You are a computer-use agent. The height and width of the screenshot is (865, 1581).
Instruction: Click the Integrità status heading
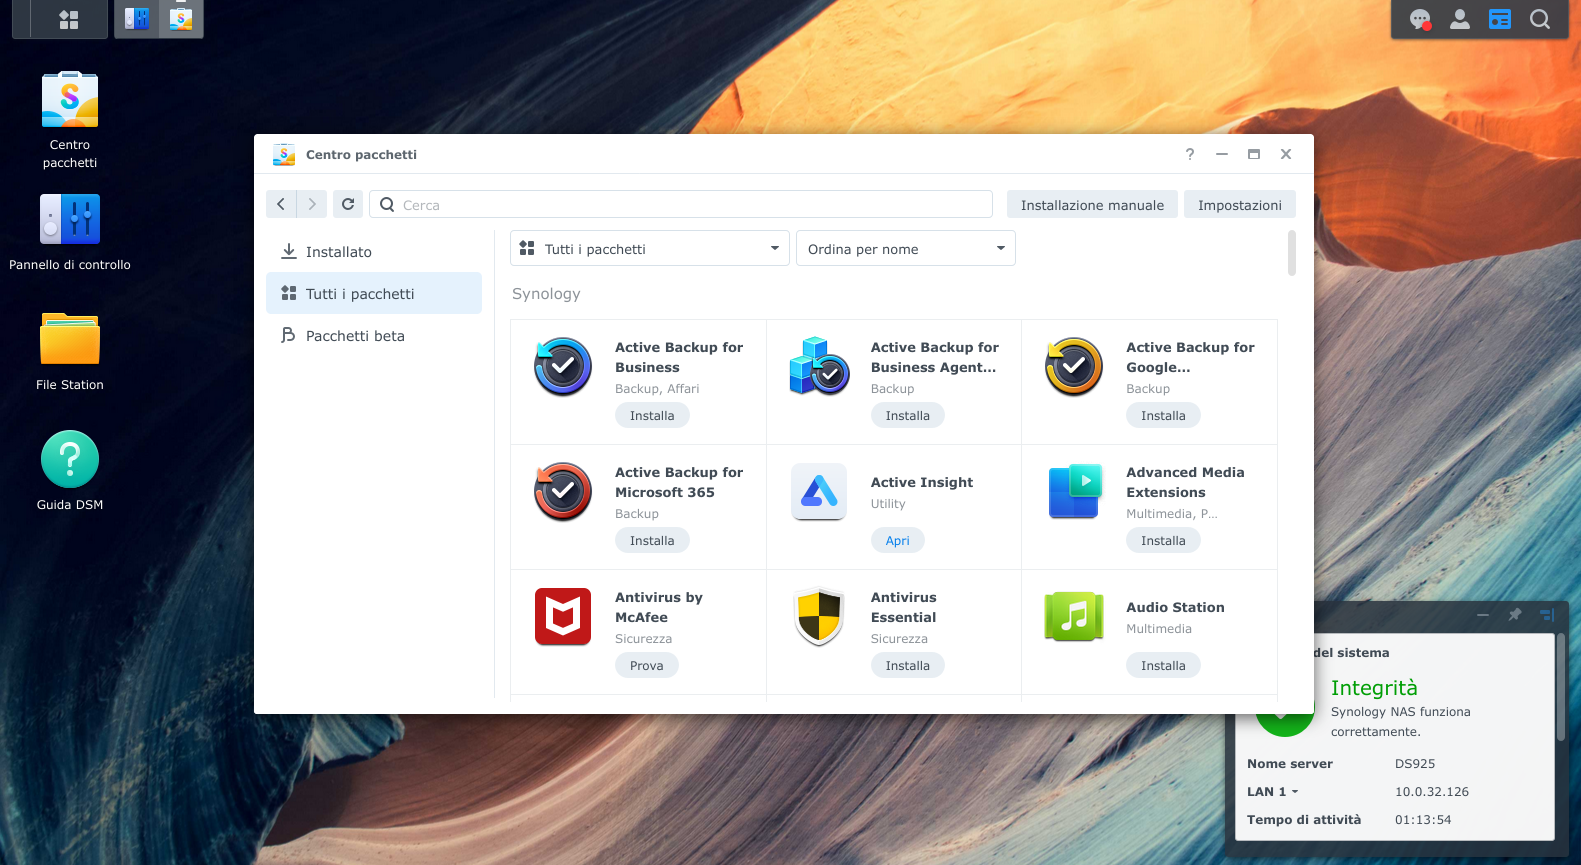1374,688
